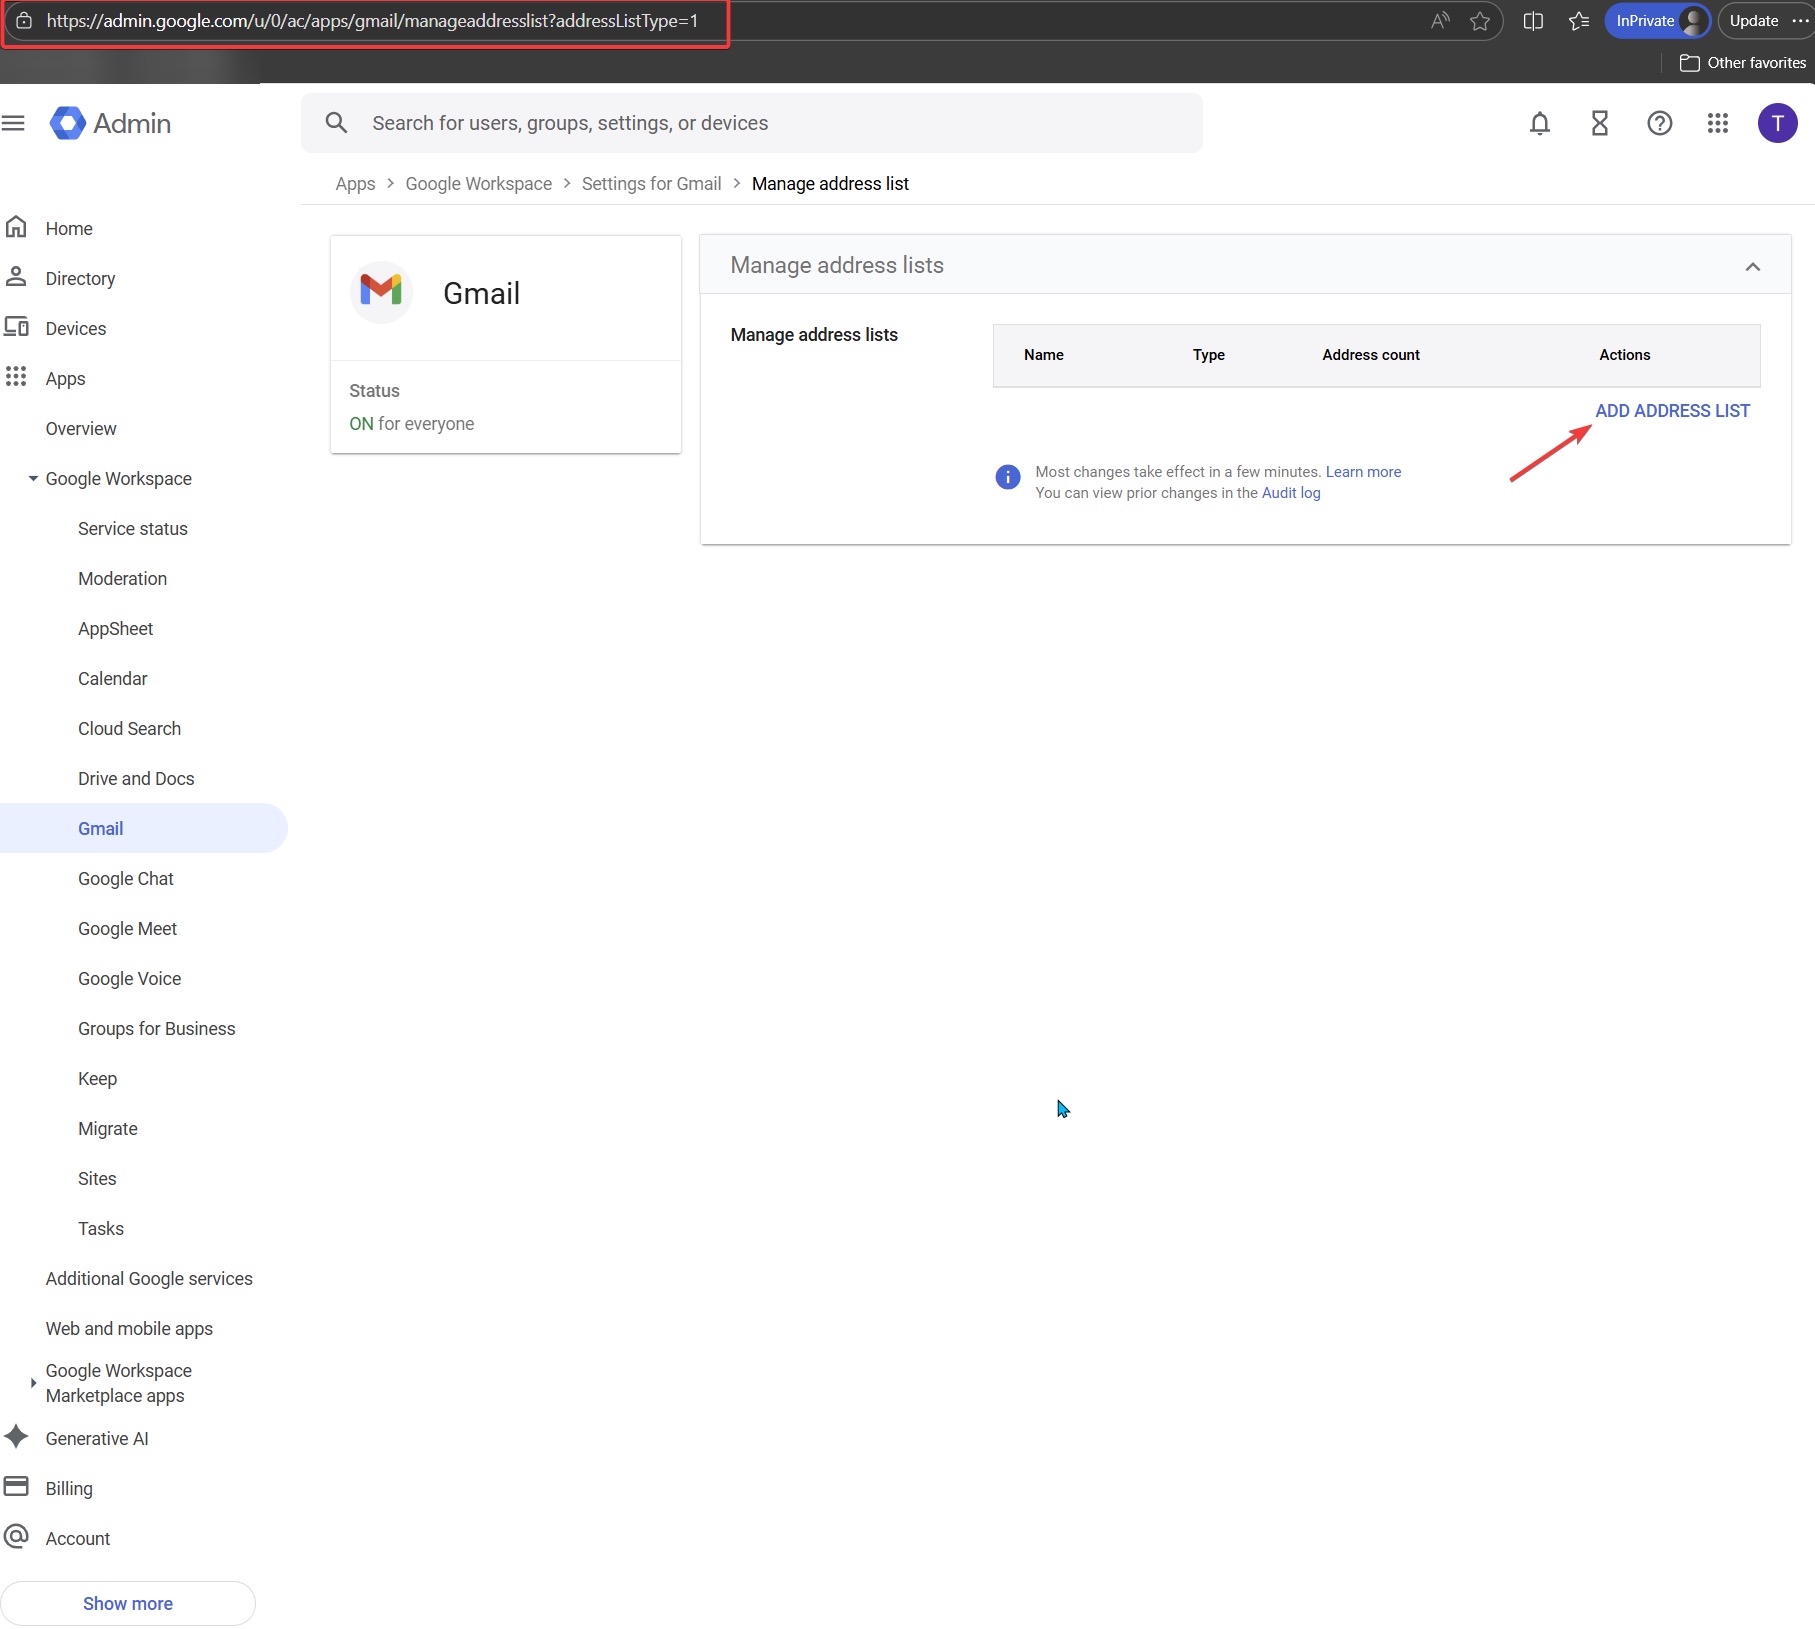Viewport: 1815px width, 1629px height.
Task: Click the browser address bar URL
Action: 372,21
